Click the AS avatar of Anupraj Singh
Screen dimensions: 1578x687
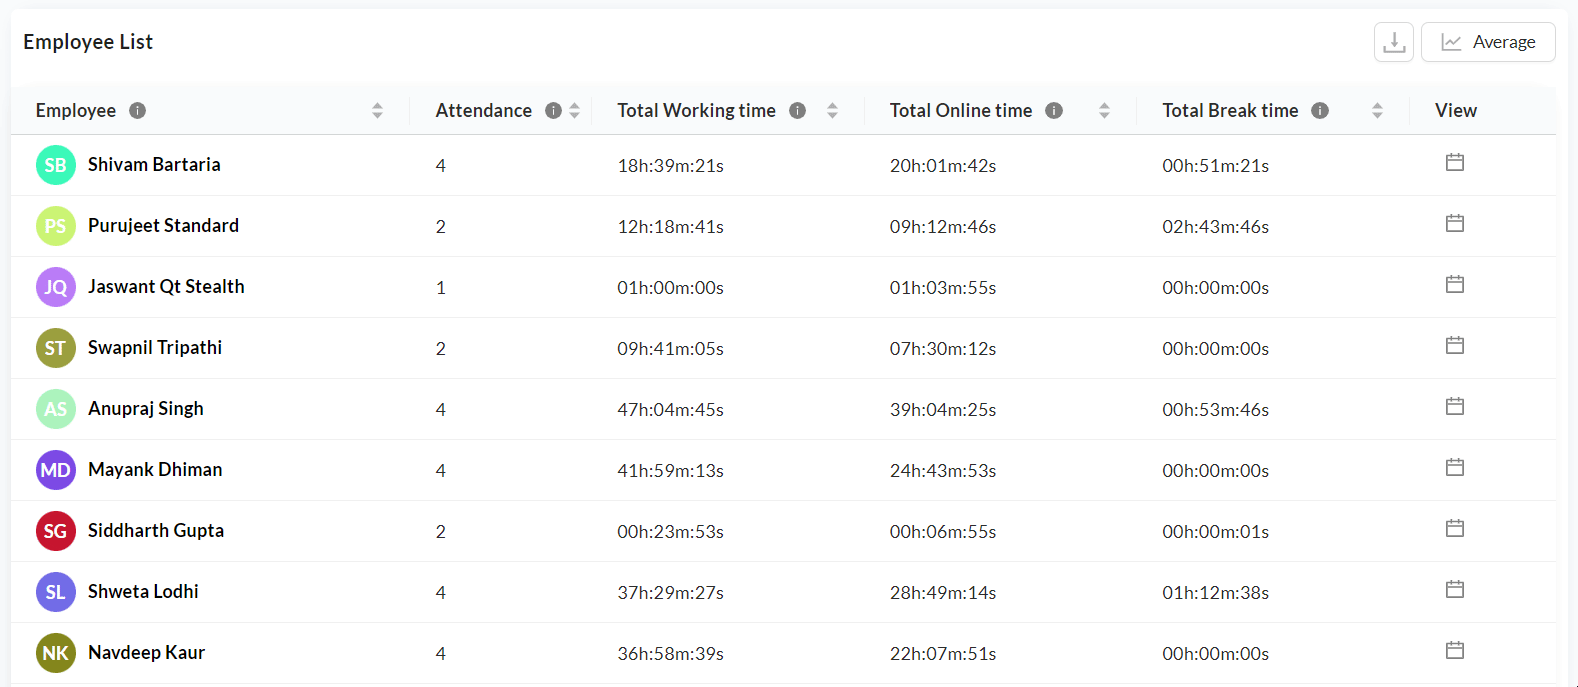[56, 409]
